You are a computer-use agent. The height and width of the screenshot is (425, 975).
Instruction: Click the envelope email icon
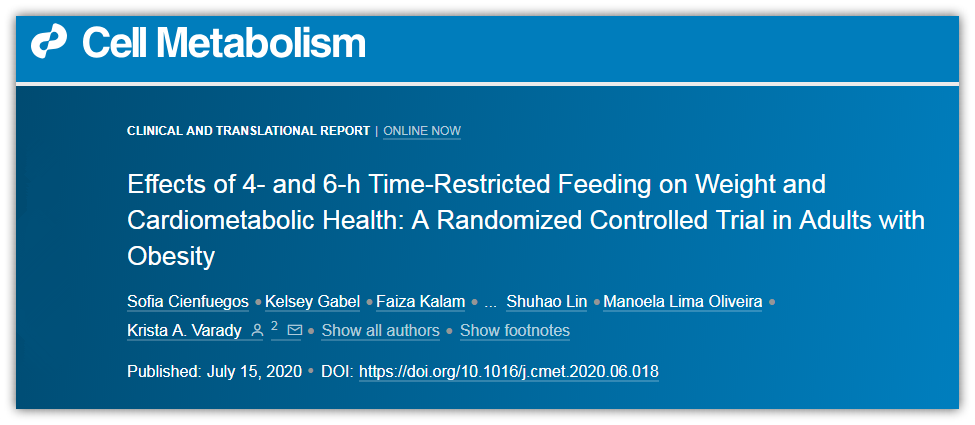pyautogui.click(x=295, y=330)
